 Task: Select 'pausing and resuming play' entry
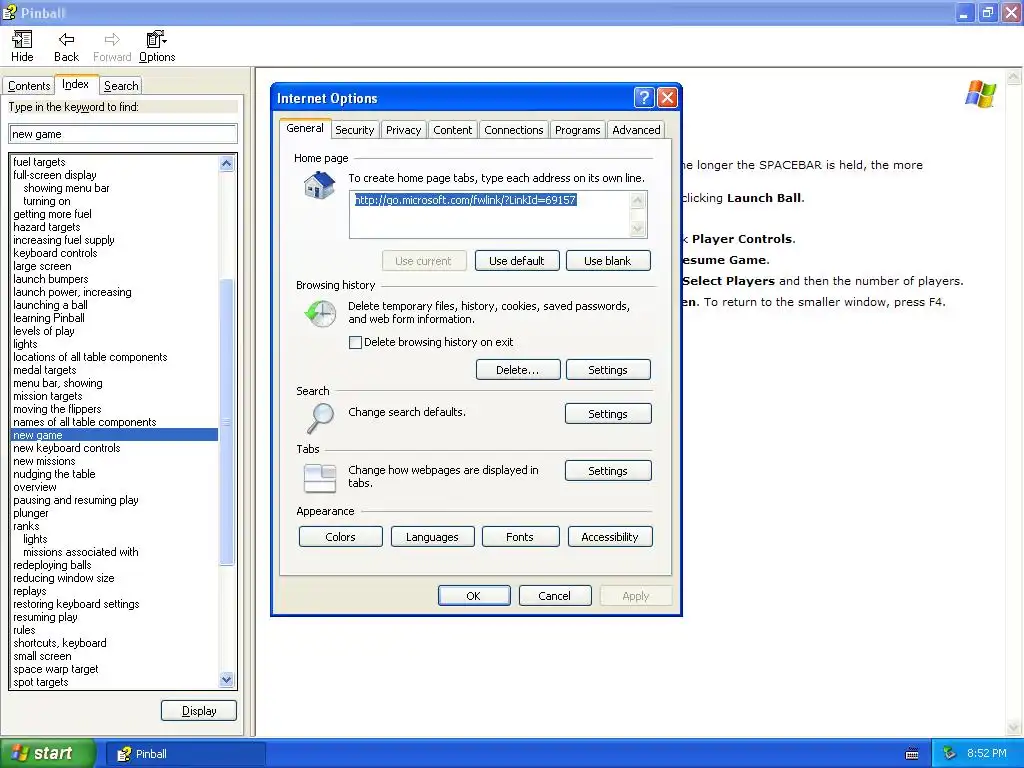point(76,500)
